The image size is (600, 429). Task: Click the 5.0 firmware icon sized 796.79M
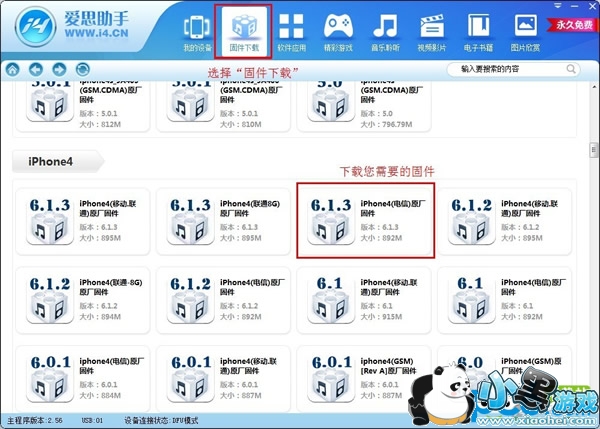pos(331,101)
